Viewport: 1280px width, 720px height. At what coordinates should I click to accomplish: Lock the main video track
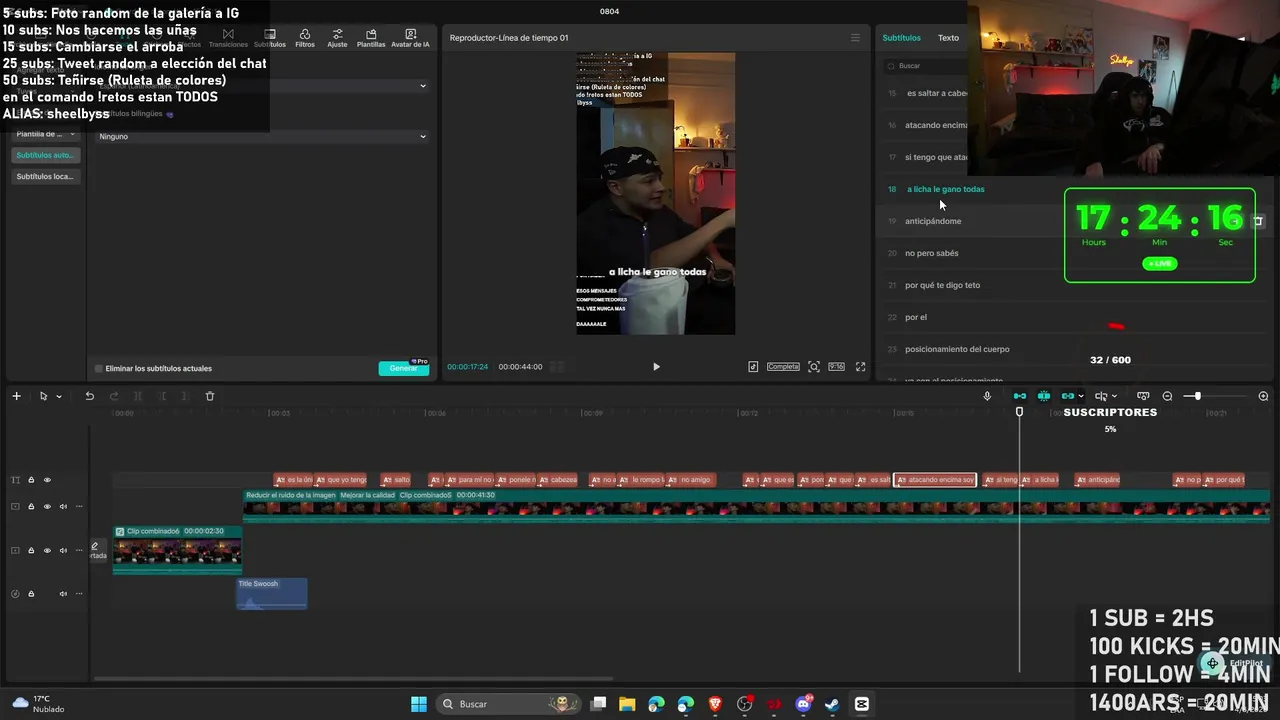31,507
